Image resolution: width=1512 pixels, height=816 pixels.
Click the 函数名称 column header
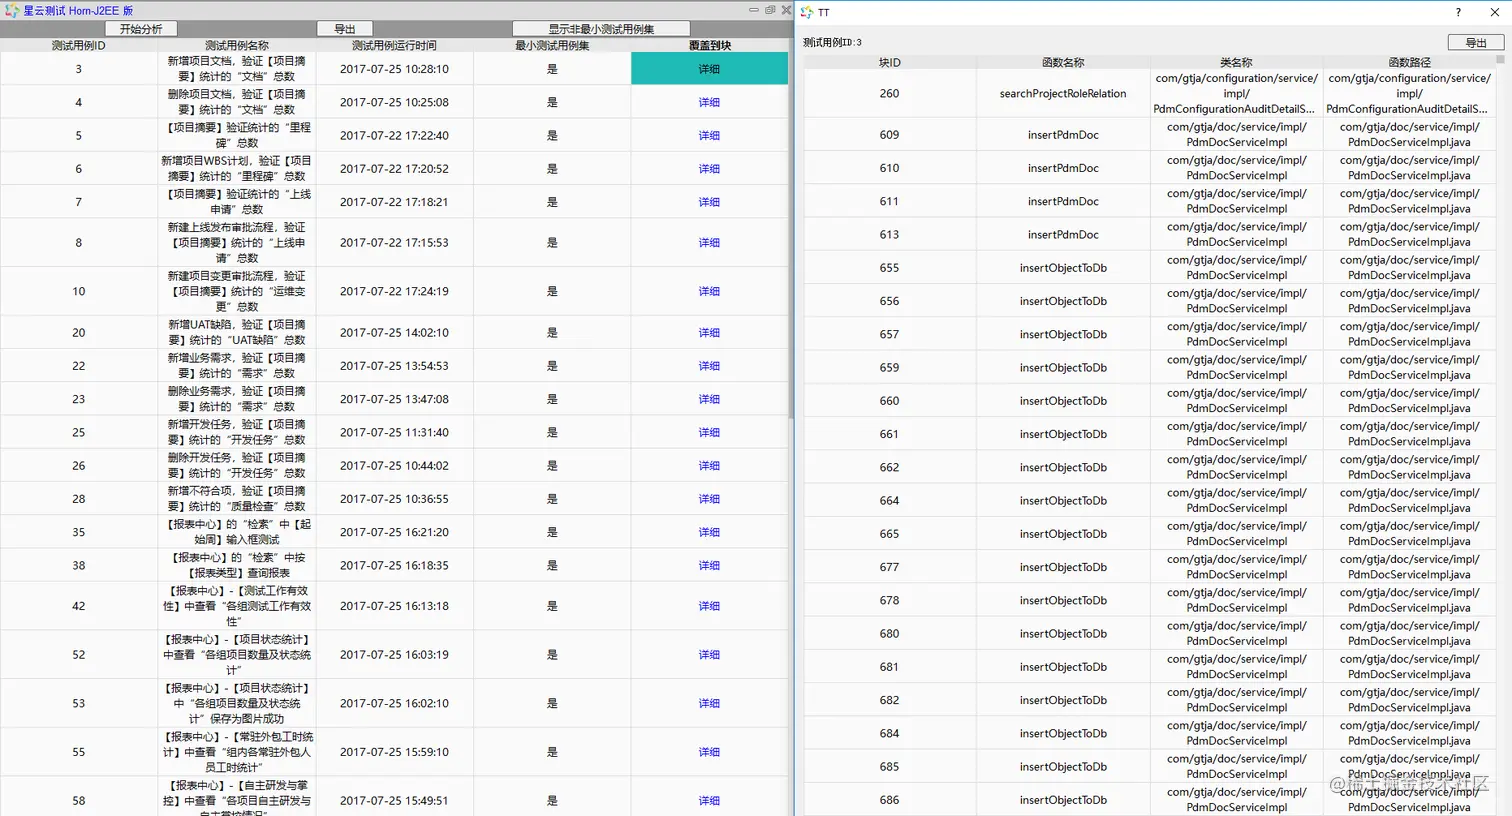tap(1063, 62)
